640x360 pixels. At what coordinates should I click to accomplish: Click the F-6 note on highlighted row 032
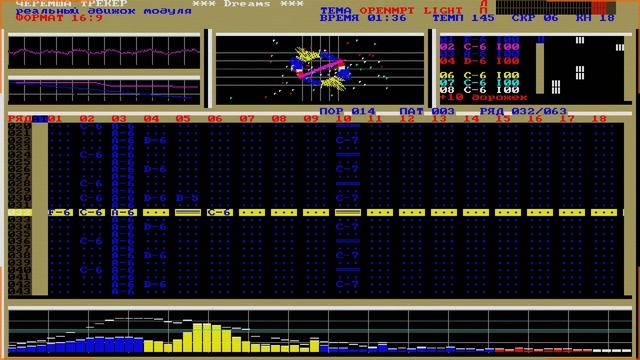[x=60, y=213]
